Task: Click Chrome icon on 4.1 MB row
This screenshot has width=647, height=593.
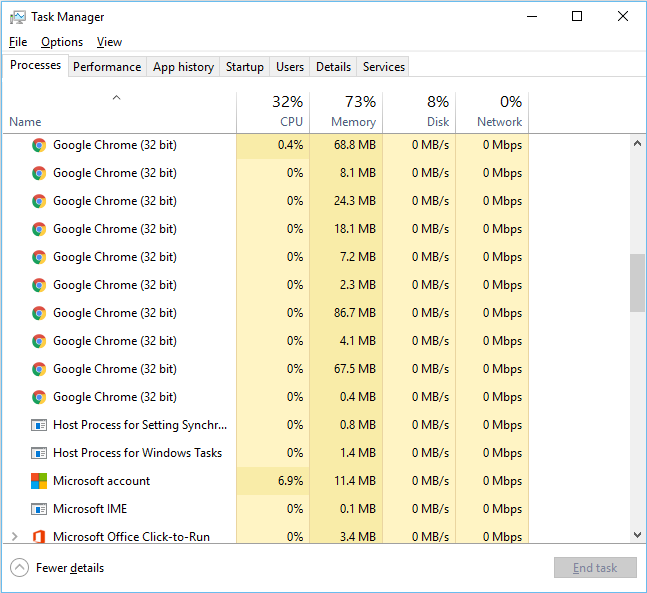Action: [x=39, y=342]
